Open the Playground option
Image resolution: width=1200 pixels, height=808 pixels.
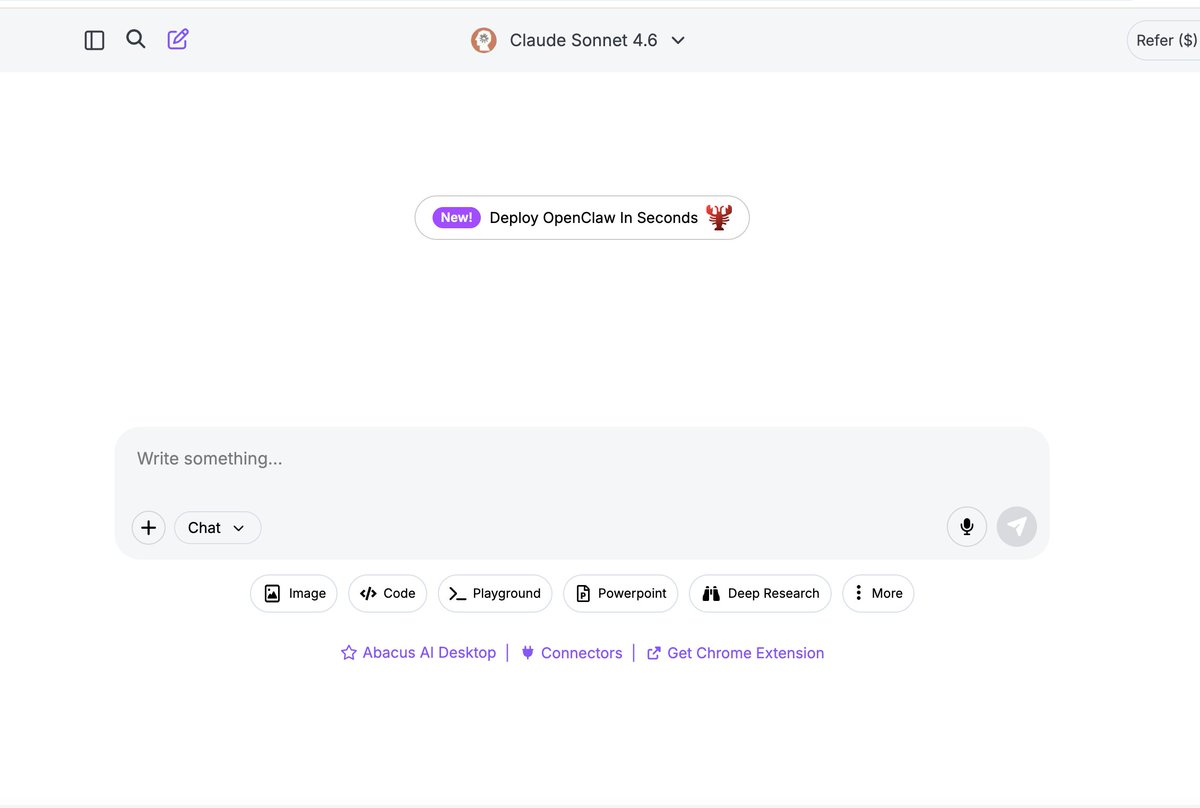tap(495, 593)
